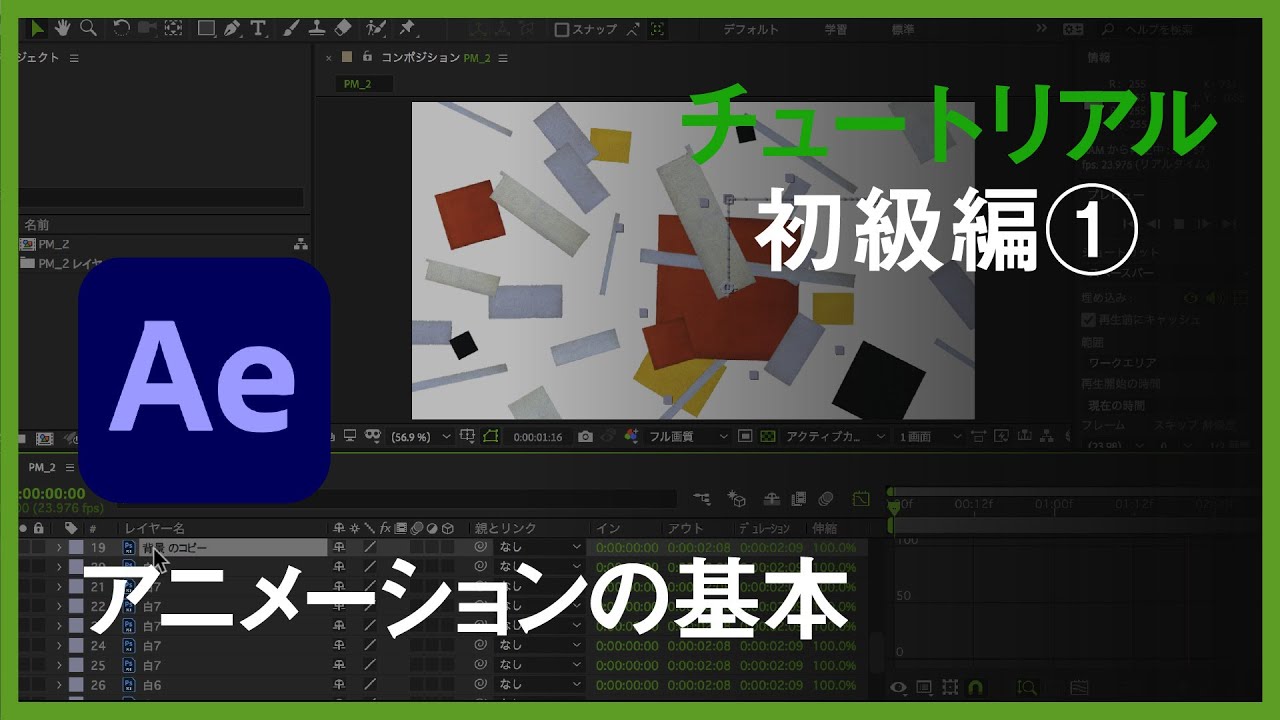Open the color channel display icon
The image size is (1280, 720).
pos(630,437)
